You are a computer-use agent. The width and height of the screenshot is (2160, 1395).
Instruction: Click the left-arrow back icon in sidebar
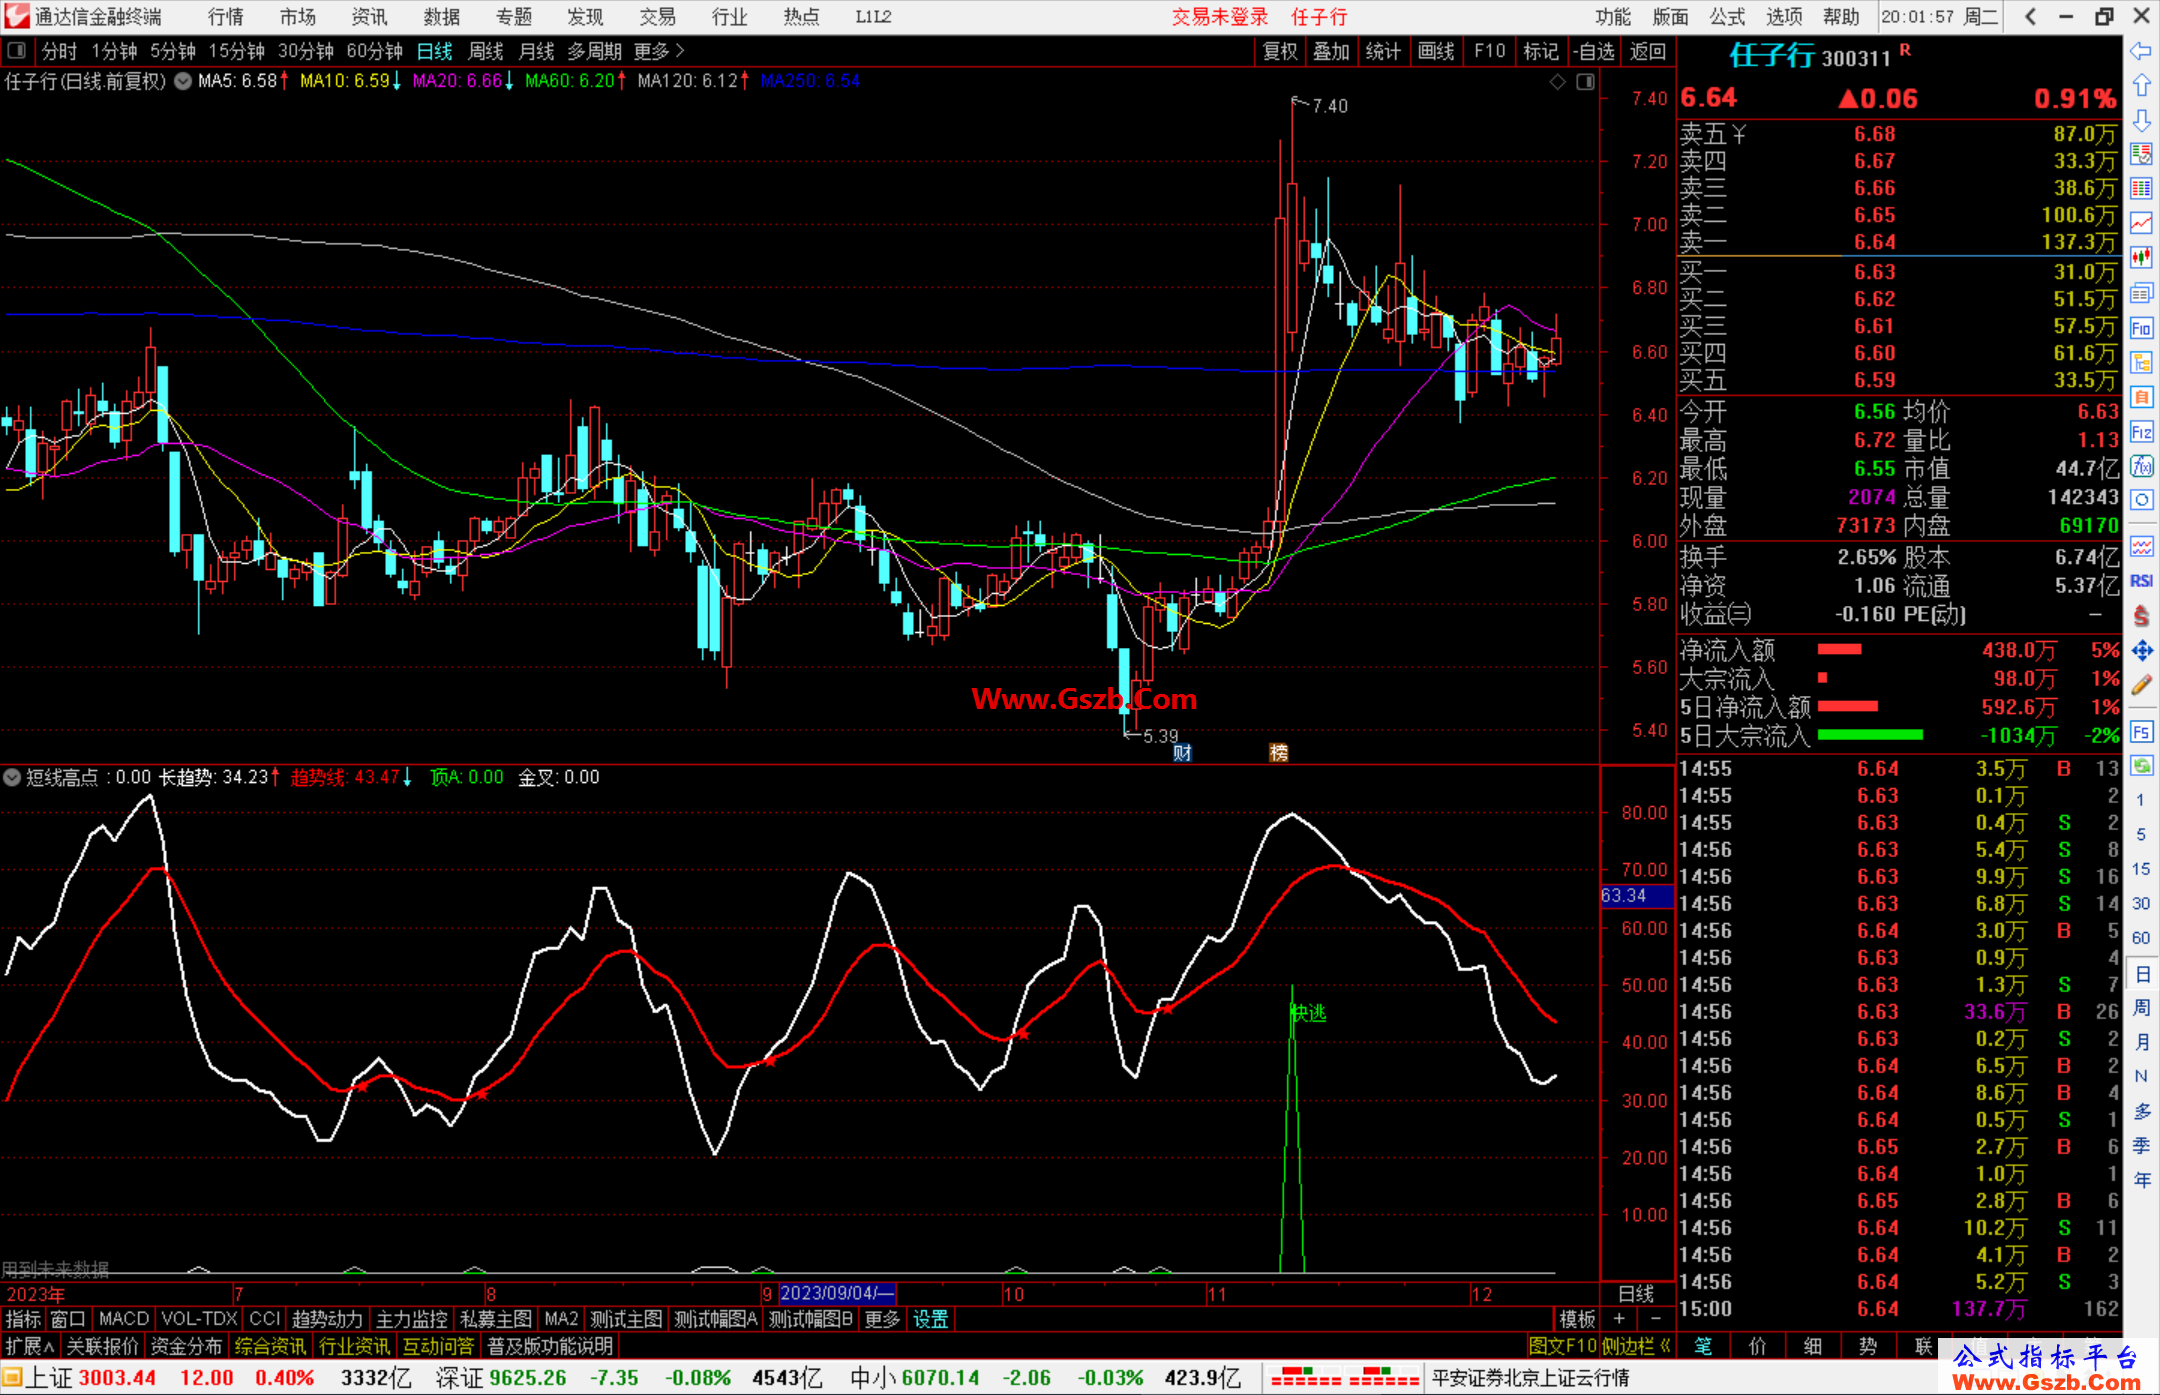(x=2141, y=51)
